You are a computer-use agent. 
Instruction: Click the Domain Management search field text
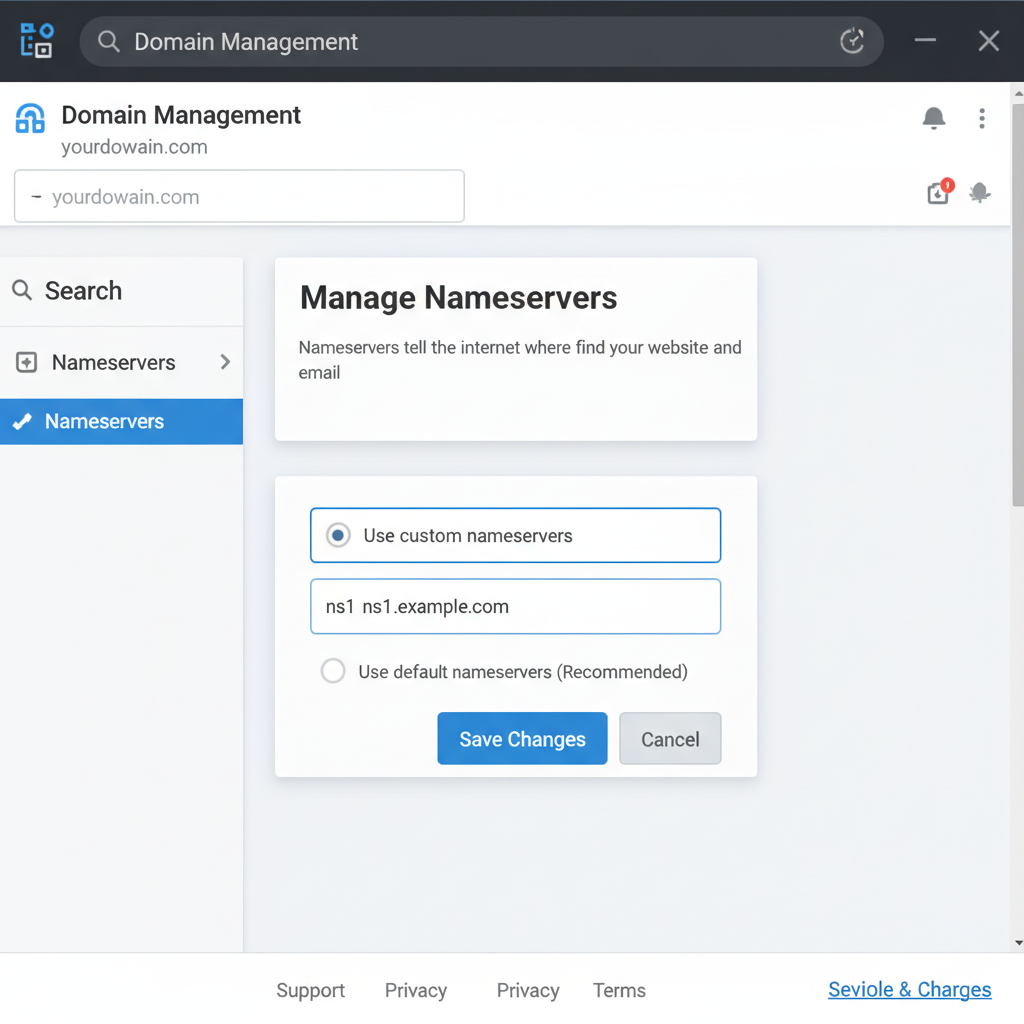click(246, 42)
